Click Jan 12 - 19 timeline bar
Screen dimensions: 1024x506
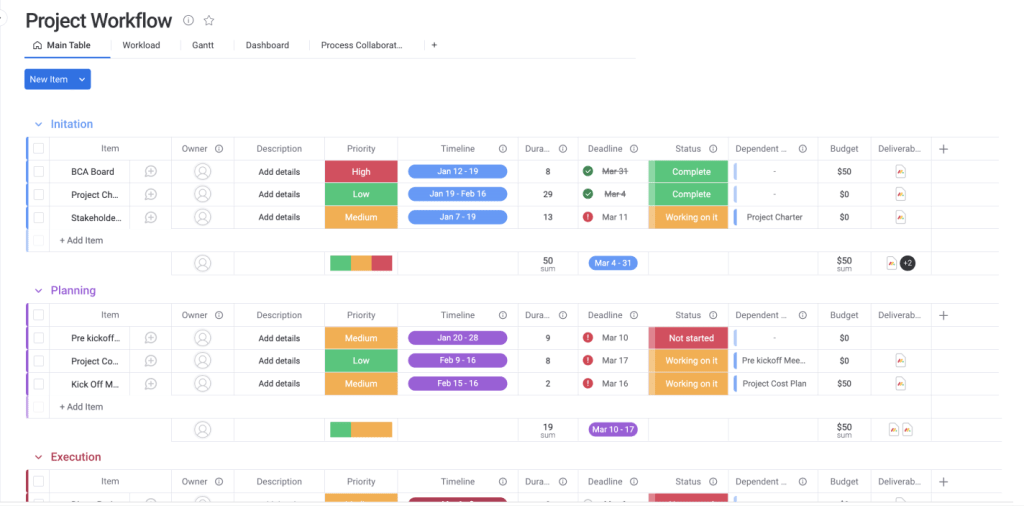tap(457, 172)
